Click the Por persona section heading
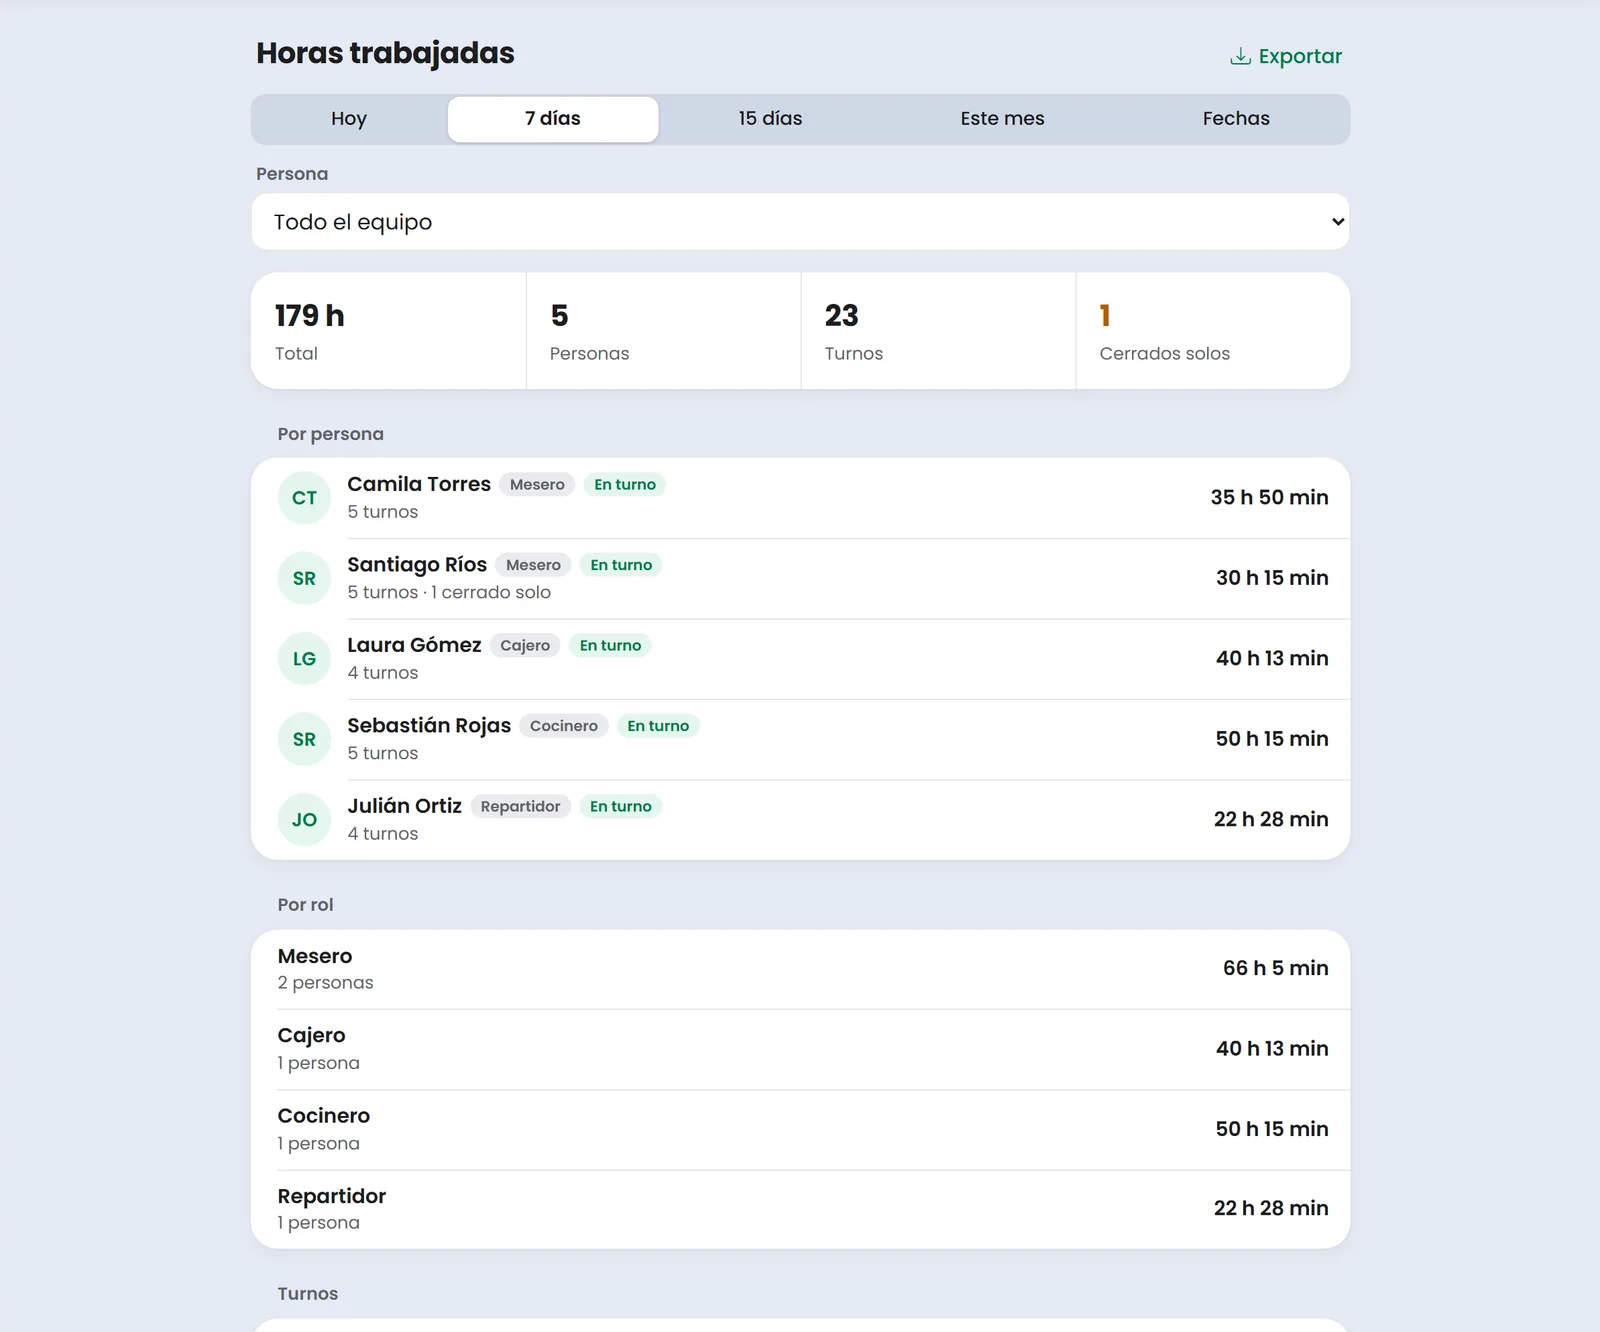1600x1332 pixels. pyautogui.click(x=331, y=434)
